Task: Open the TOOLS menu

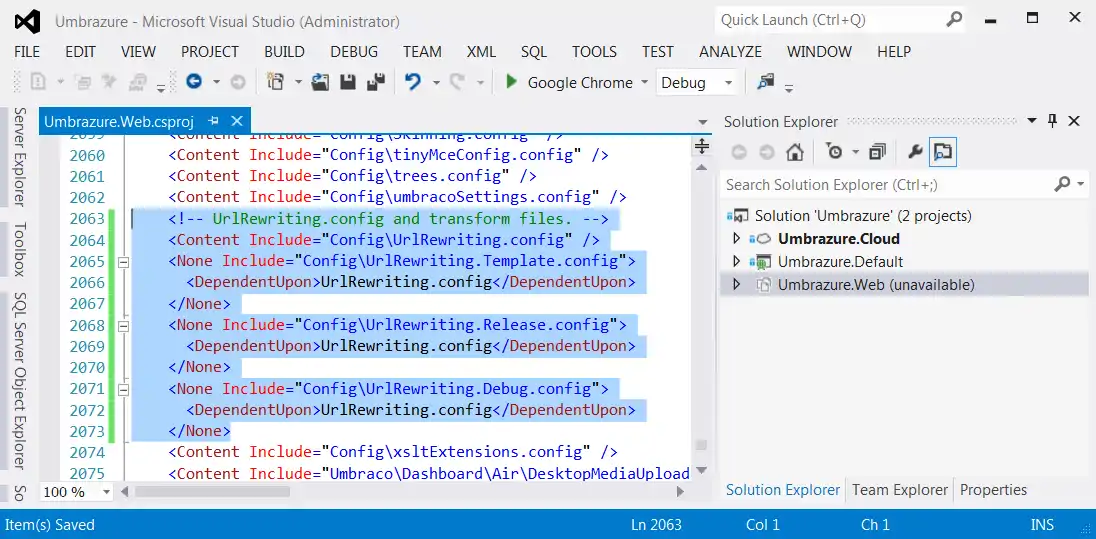Action: point(594,52)
